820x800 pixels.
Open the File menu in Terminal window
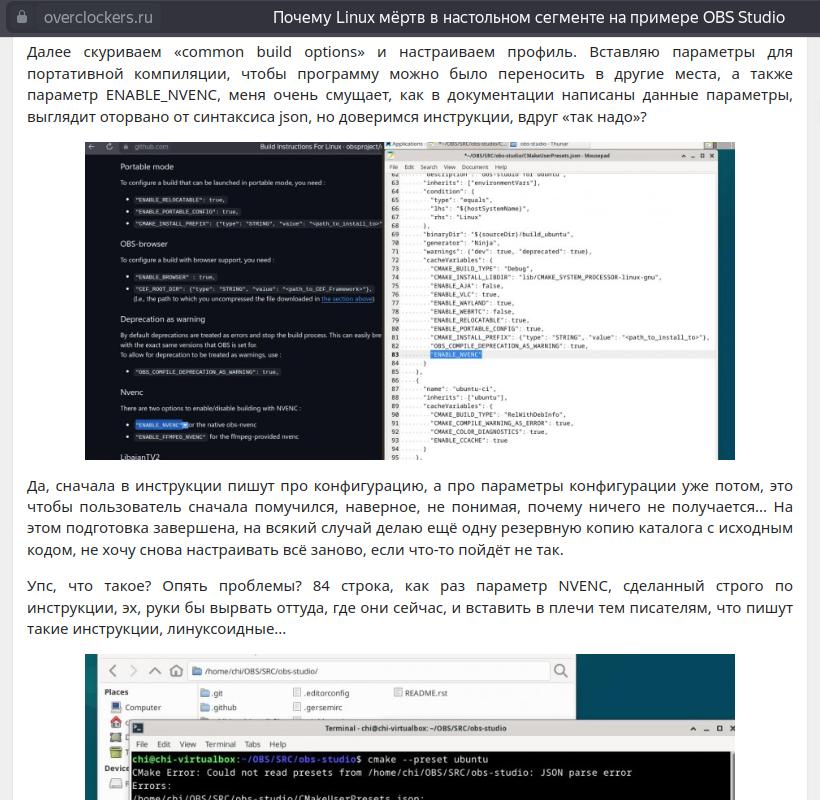pos(142,744)
